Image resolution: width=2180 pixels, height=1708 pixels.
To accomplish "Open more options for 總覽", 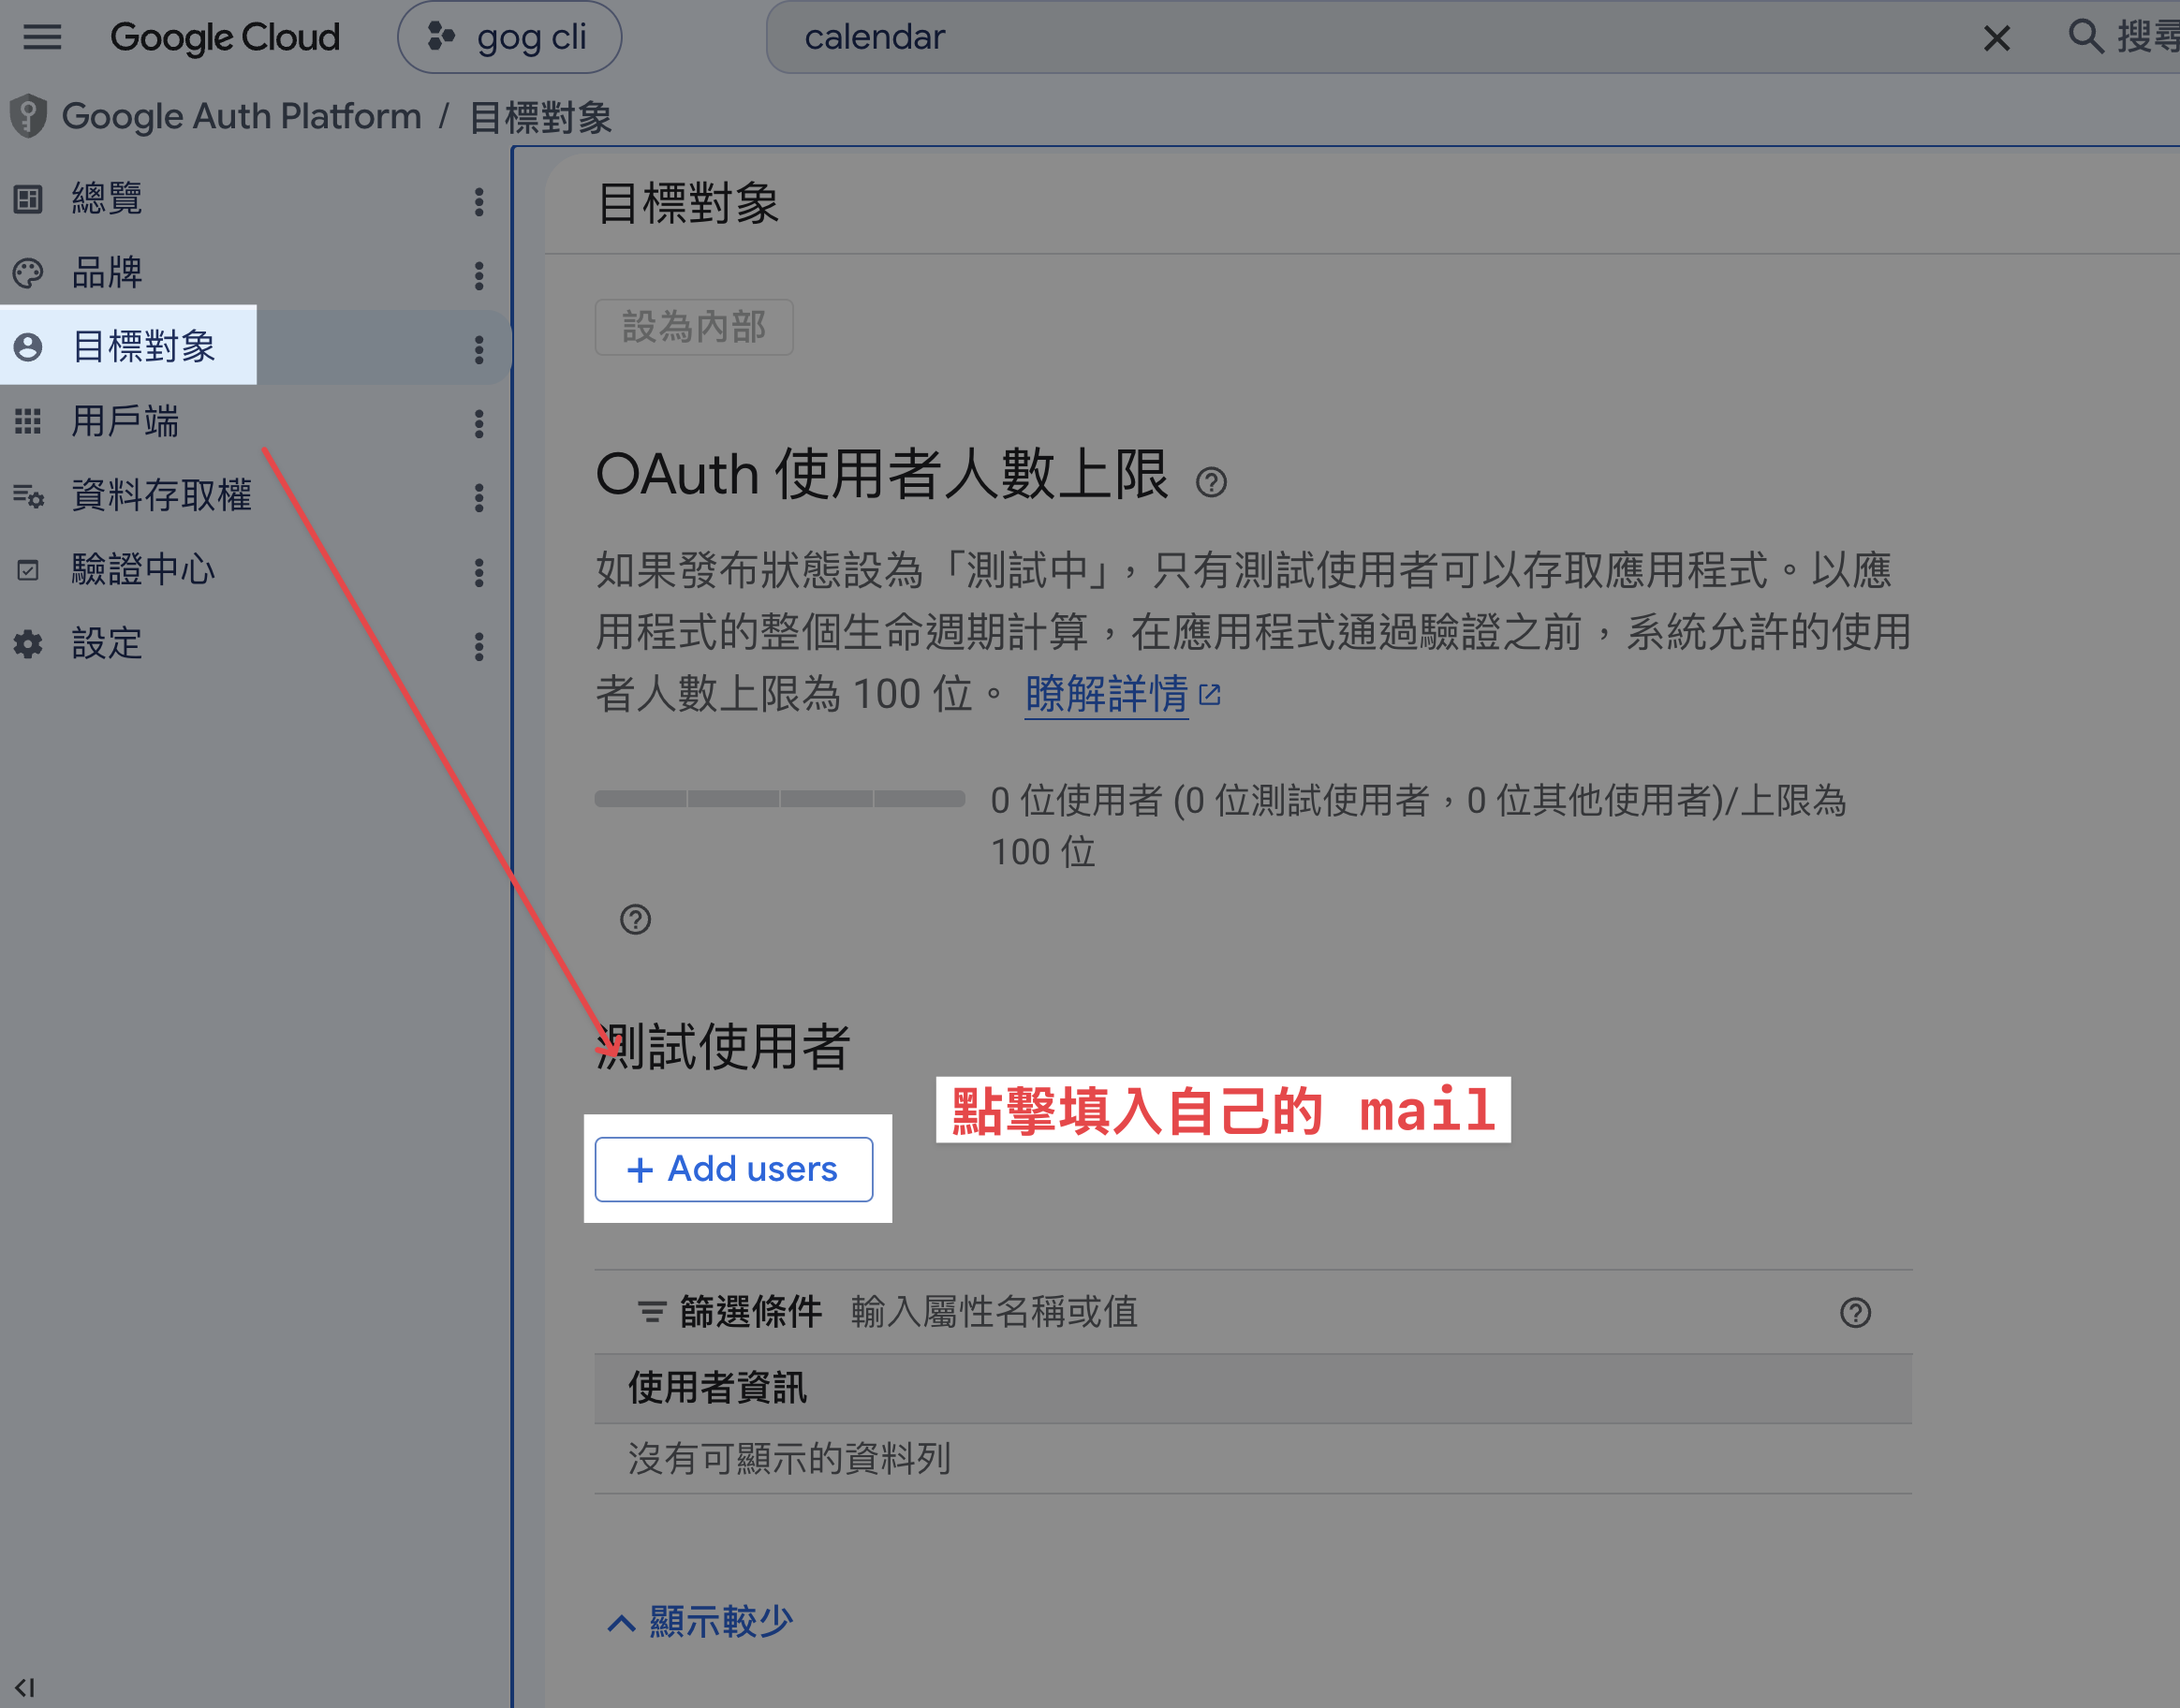I will pyautogui.click(x=479, y=202).
